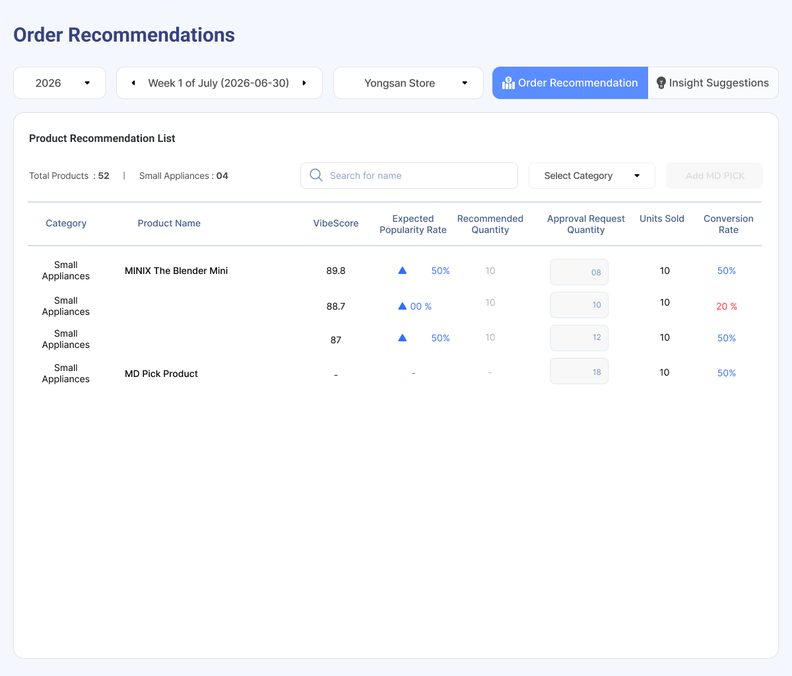Sort by Product Name column header
This screenshot has height=676, width=792.
coord(169,223)
